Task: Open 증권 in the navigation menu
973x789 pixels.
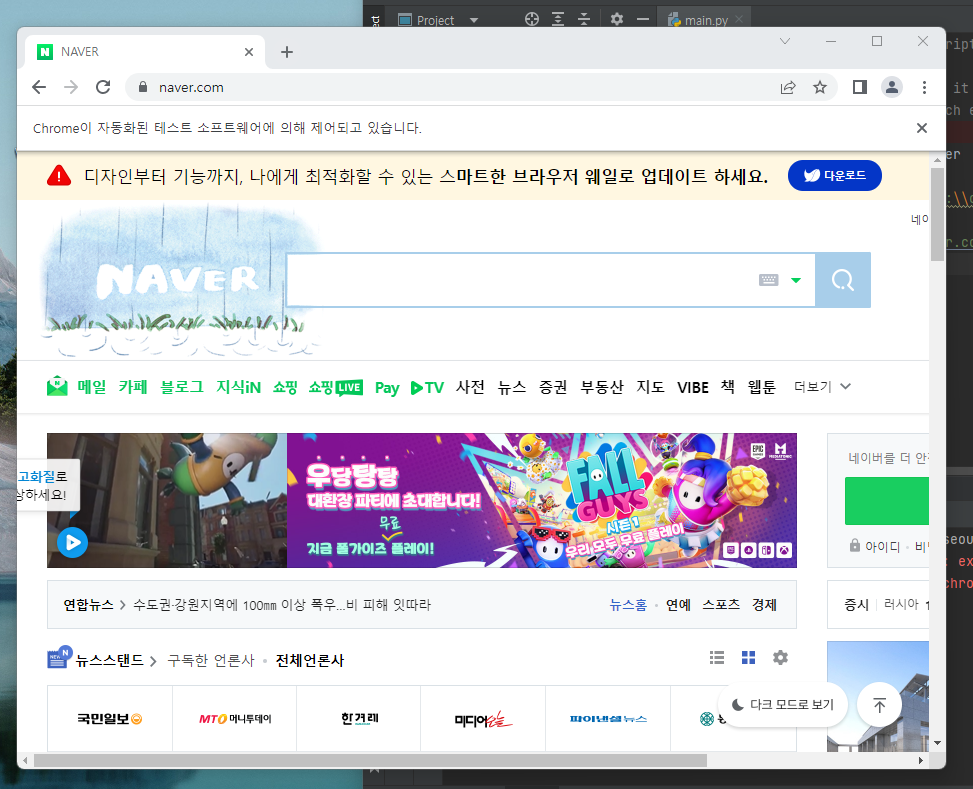Action: (x=553, y=387)
